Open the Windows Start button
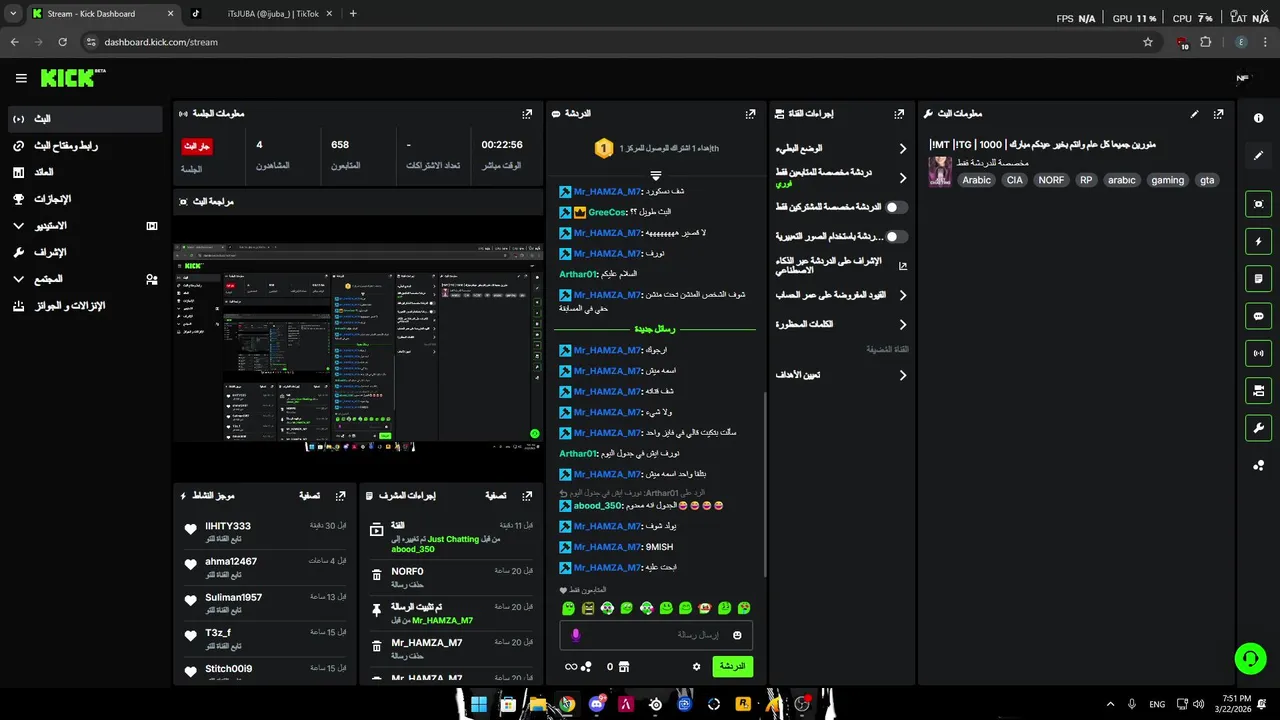The image size is (1280, 720). pyautogui.click(x=479, y=704)
